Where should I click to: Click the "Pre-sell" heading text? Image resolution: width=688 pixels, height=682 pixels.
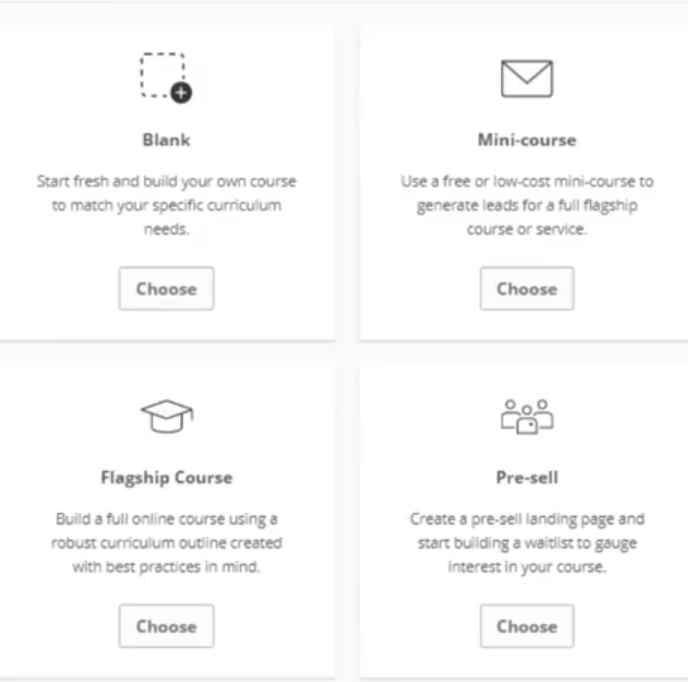[x=526, y=477]
